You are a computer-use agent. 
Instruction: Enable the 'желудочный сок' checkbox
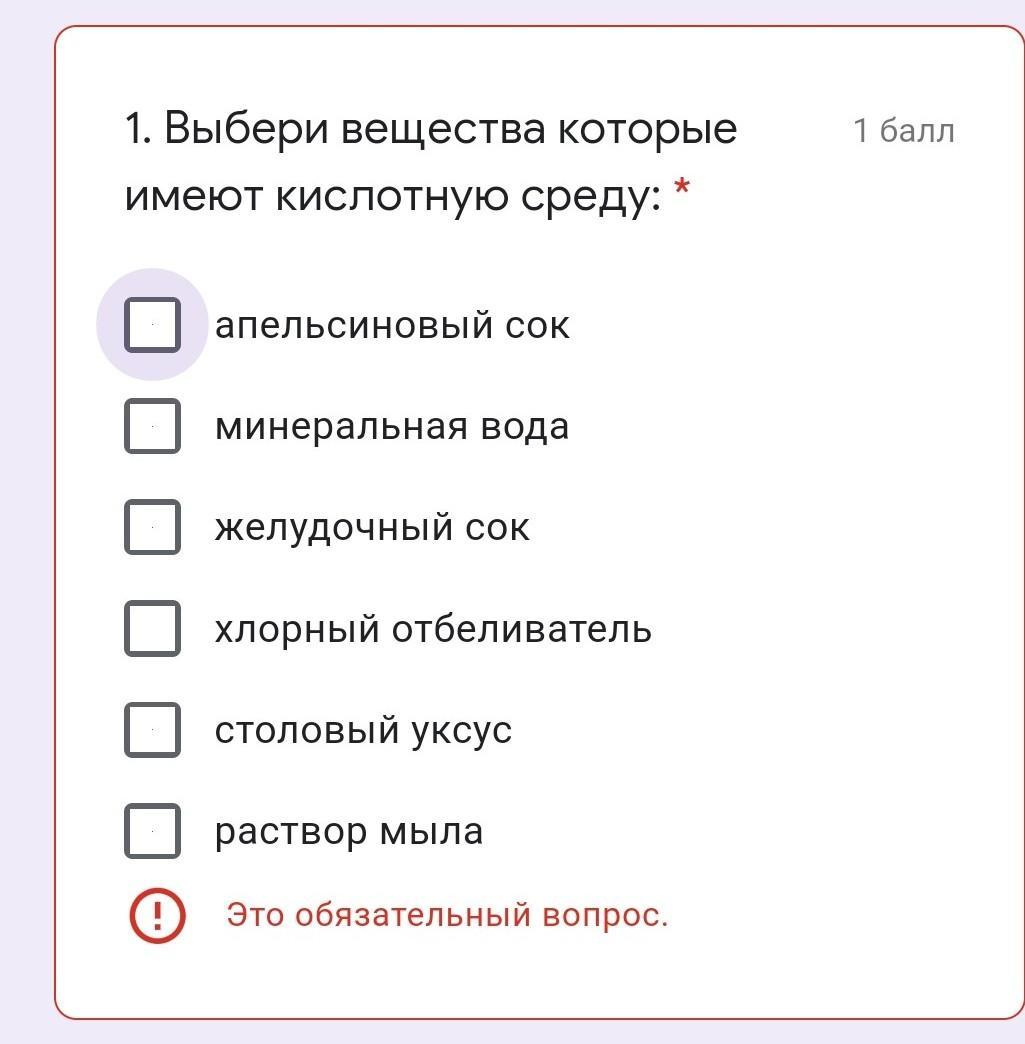[x=152, y=527]
